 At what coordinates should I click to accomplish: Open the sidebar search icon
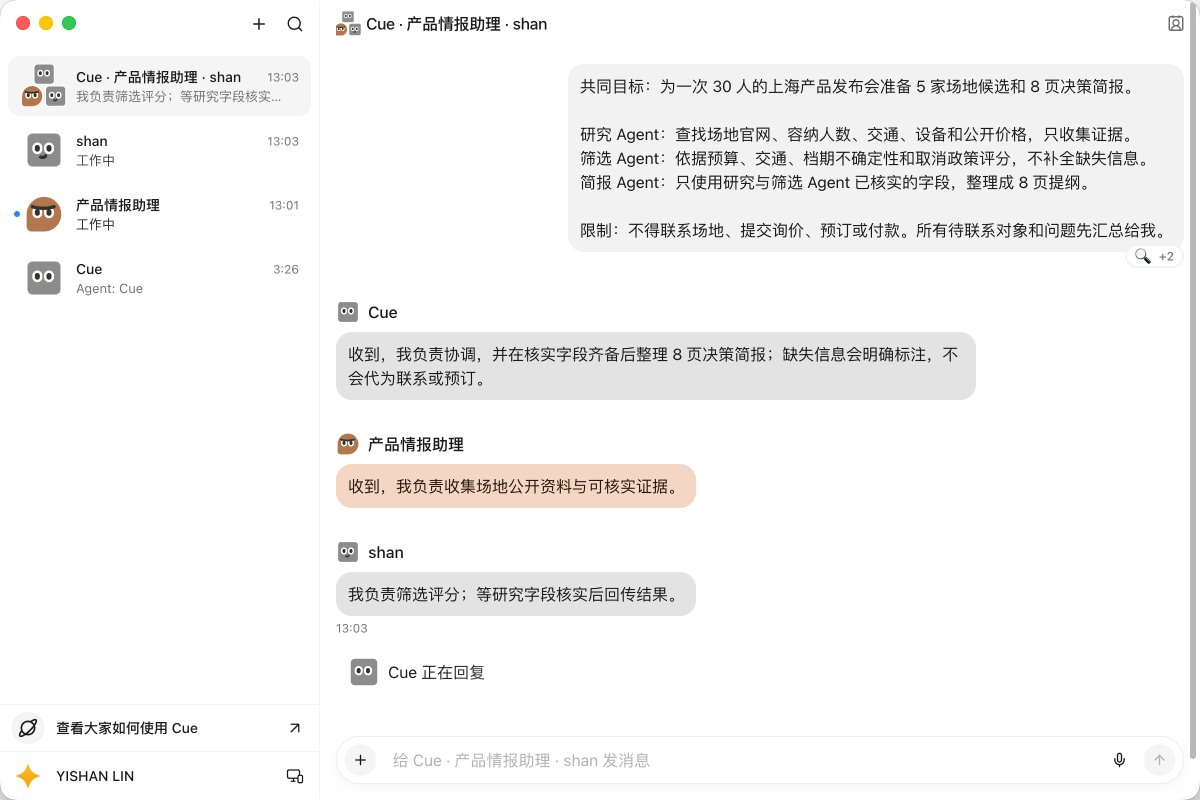[295, 24]
